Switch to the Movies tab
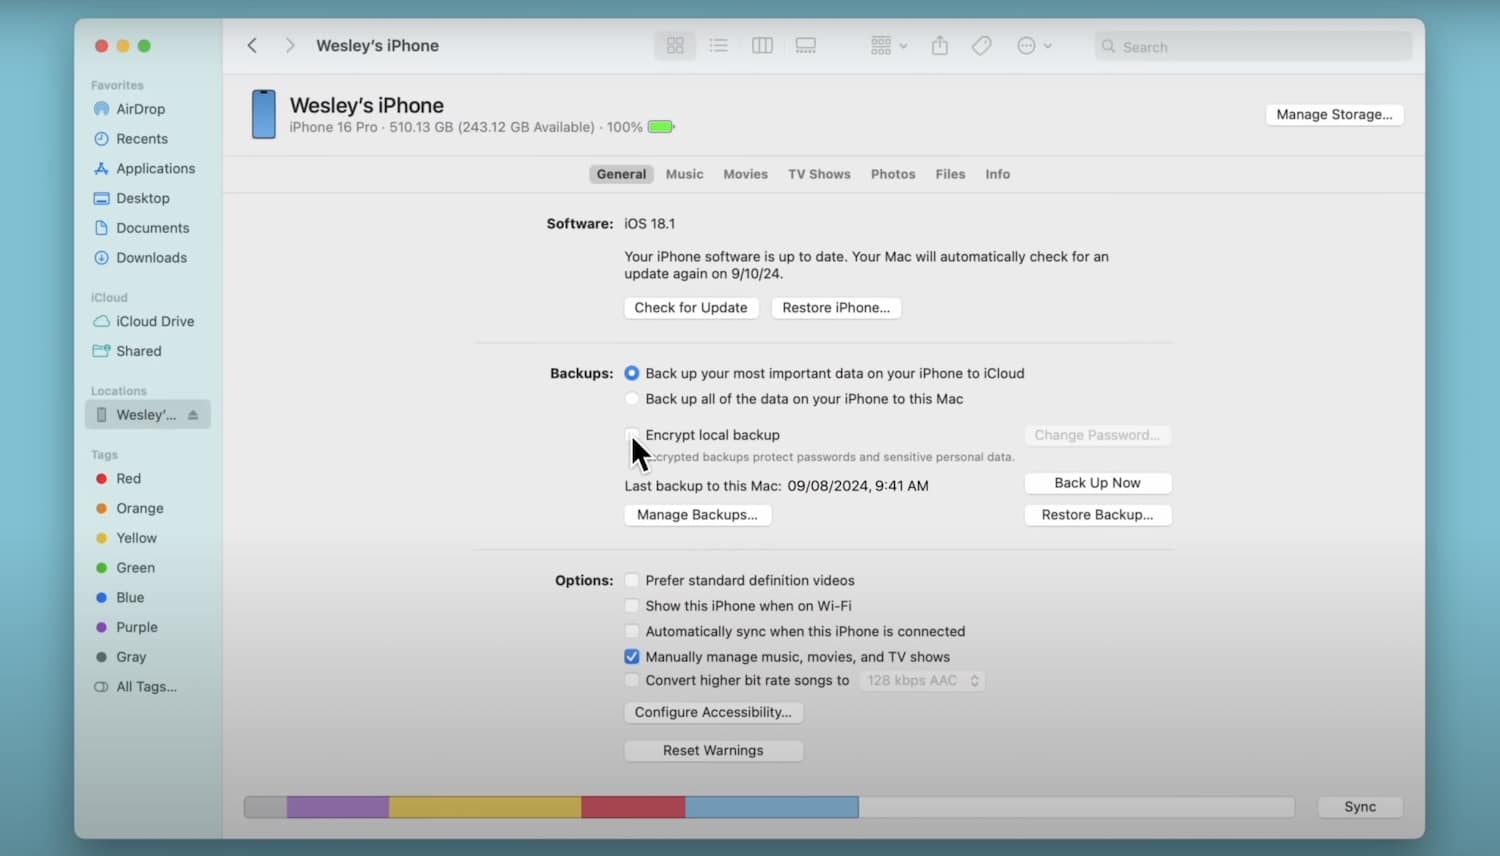1500x856 pixels. tap(746, 174)
